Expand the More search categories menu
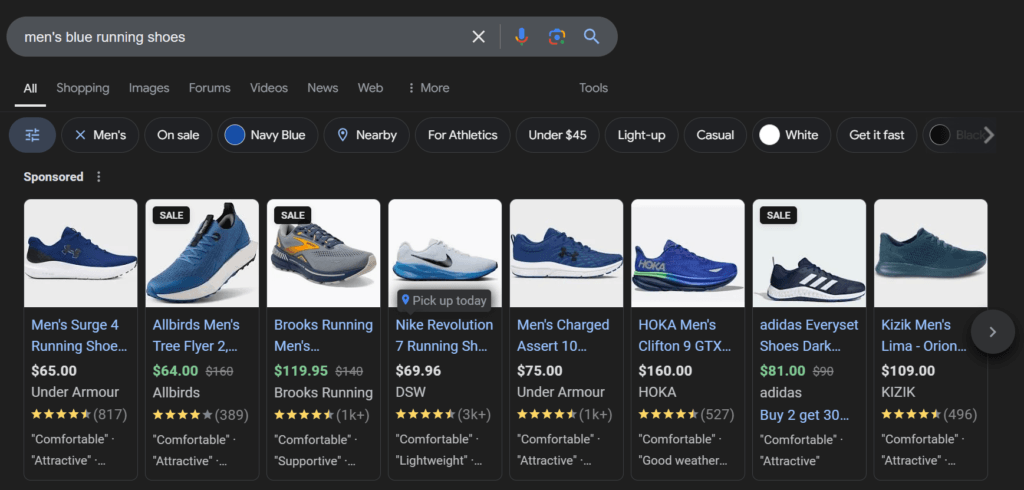 (x=428, y=88)
